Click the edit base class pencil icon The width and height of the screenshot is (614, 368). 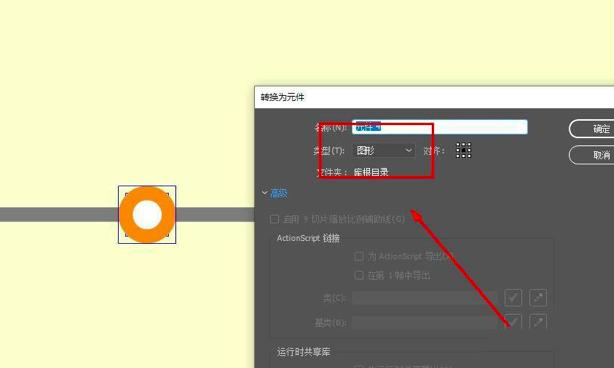click(538, 322)
